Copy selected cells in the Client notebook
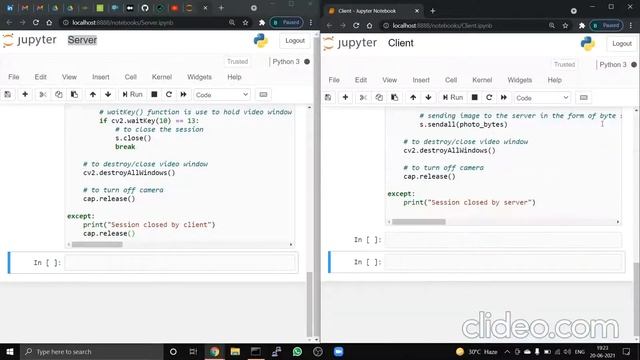Screen dimensions: 640x360 pos(379,98)
